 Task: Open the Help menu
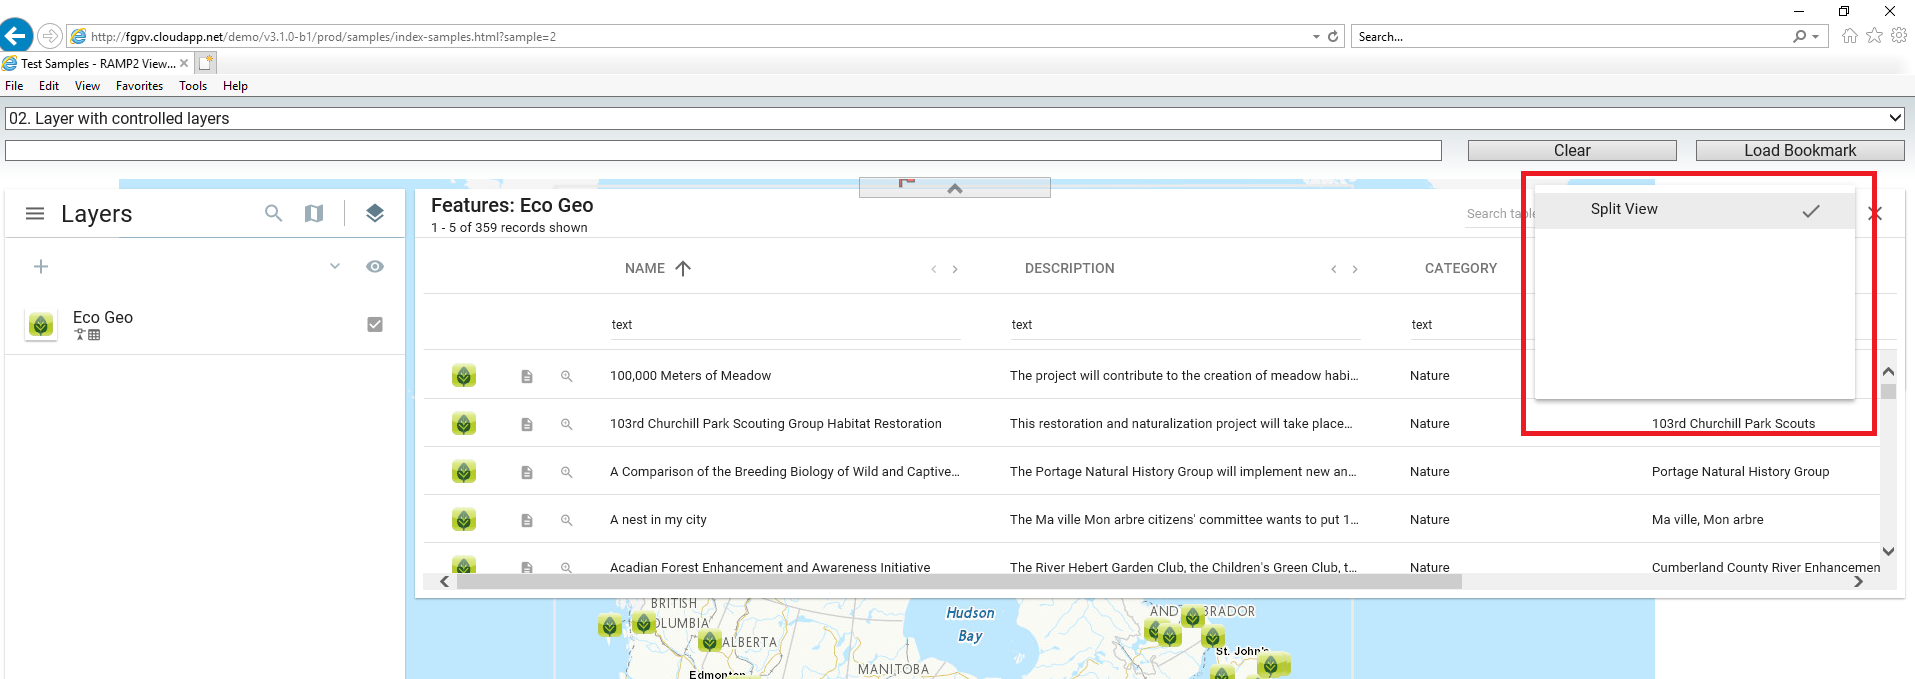pyautogui.click(x=235, y=86)
